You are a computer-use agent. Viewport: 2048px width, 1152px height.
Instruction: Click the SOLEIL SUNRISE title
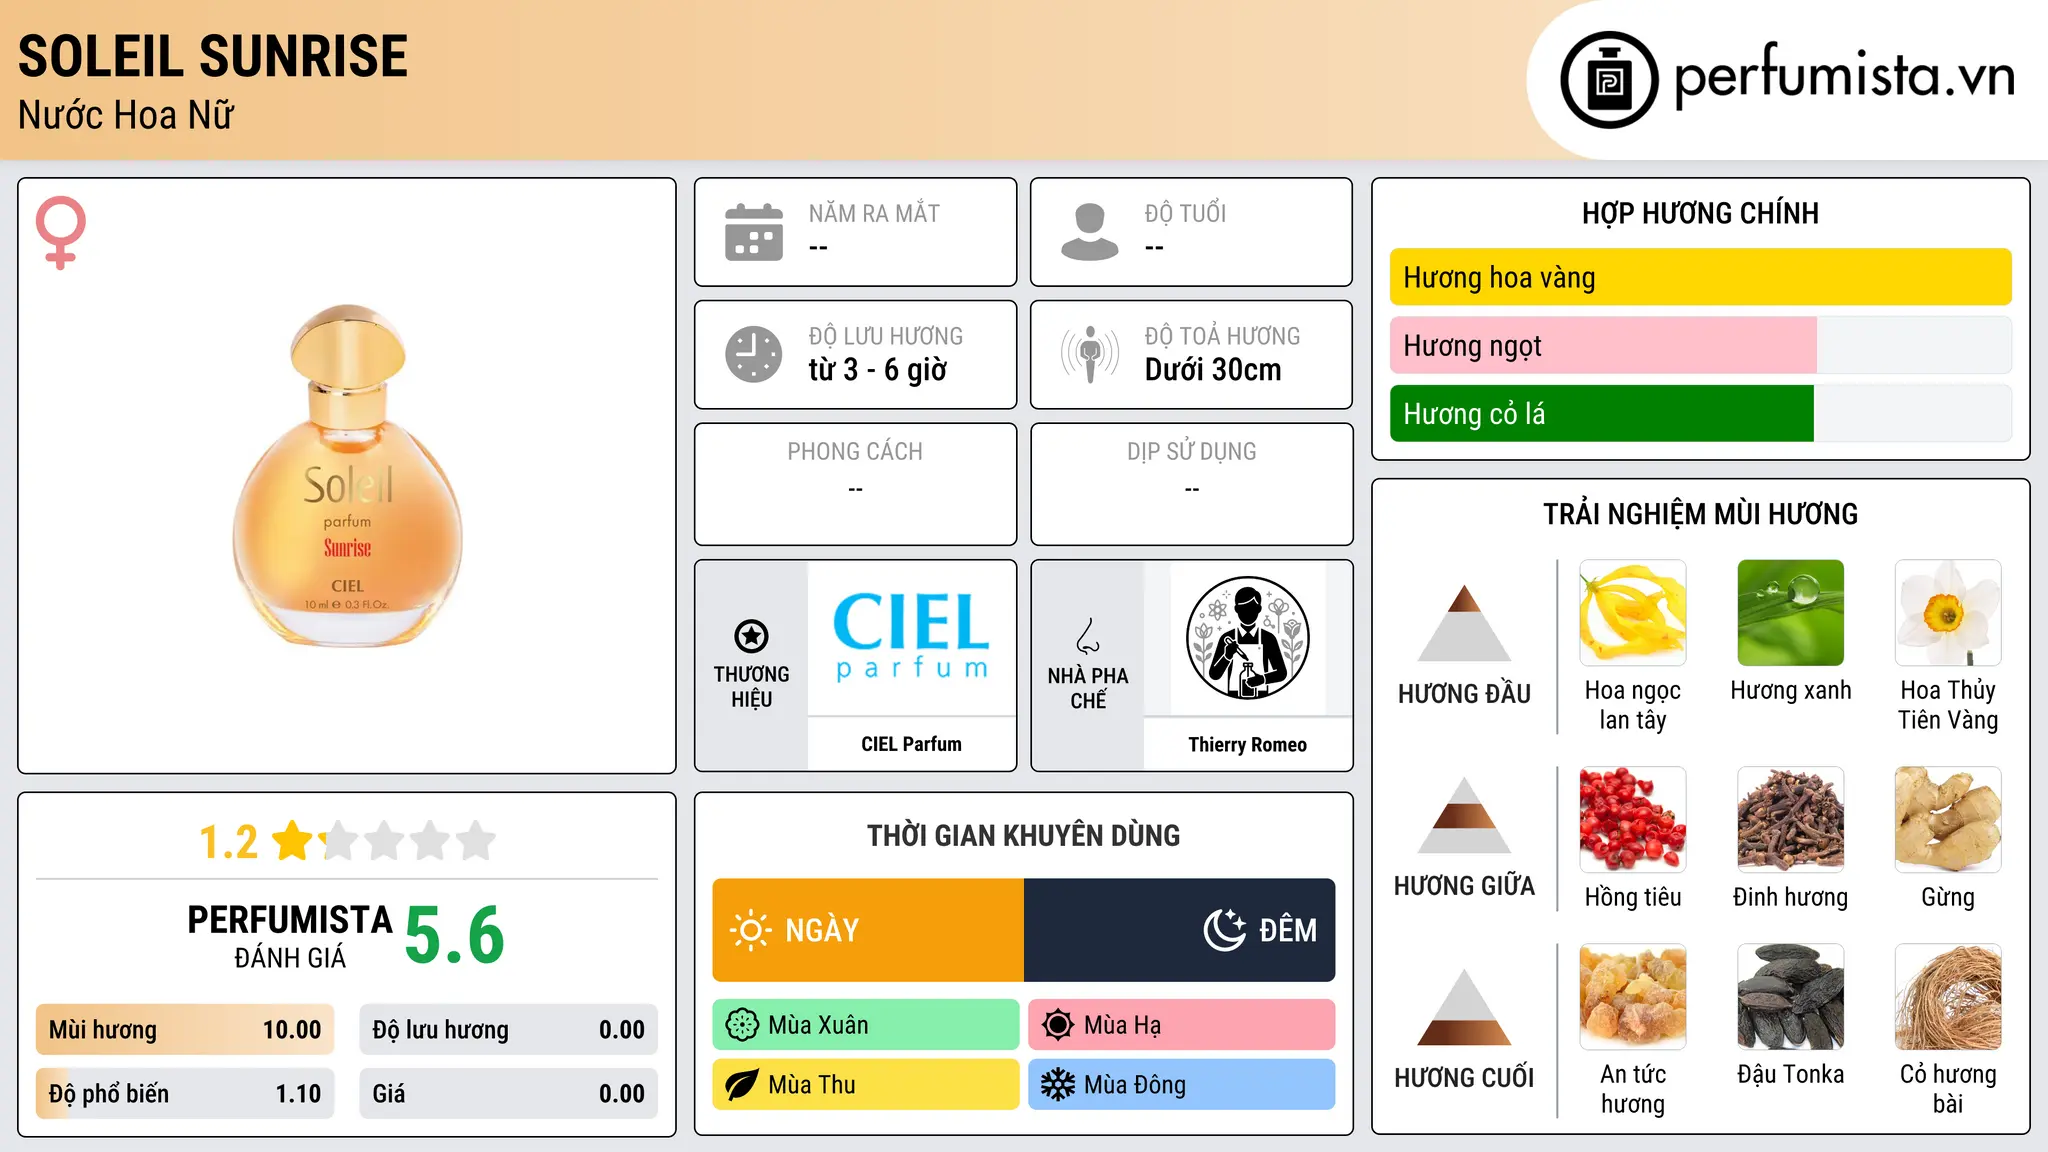pos(213,56)
